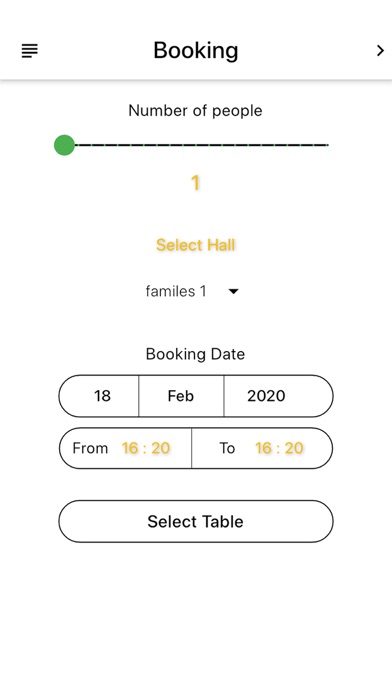
Task: Click the far end of the people slider track
Action: click(x=326, y=145)
